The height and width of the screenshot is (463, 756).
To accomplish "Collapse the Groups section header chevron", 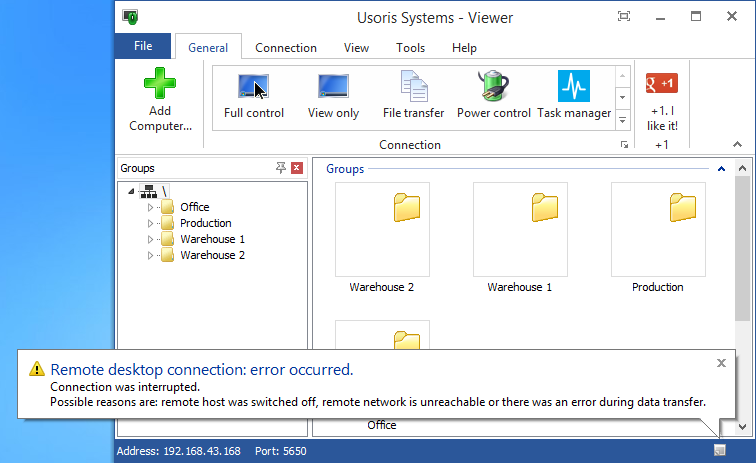I will (720, 170).
